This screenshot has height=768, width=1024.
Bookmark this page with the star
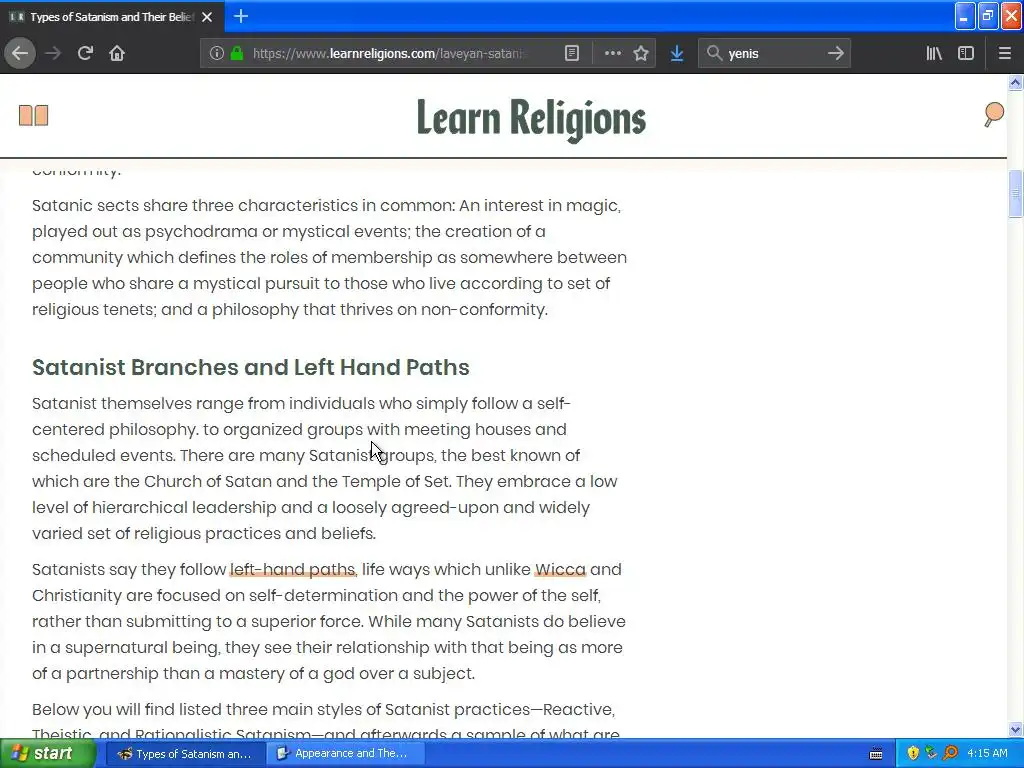coord(641,54)
